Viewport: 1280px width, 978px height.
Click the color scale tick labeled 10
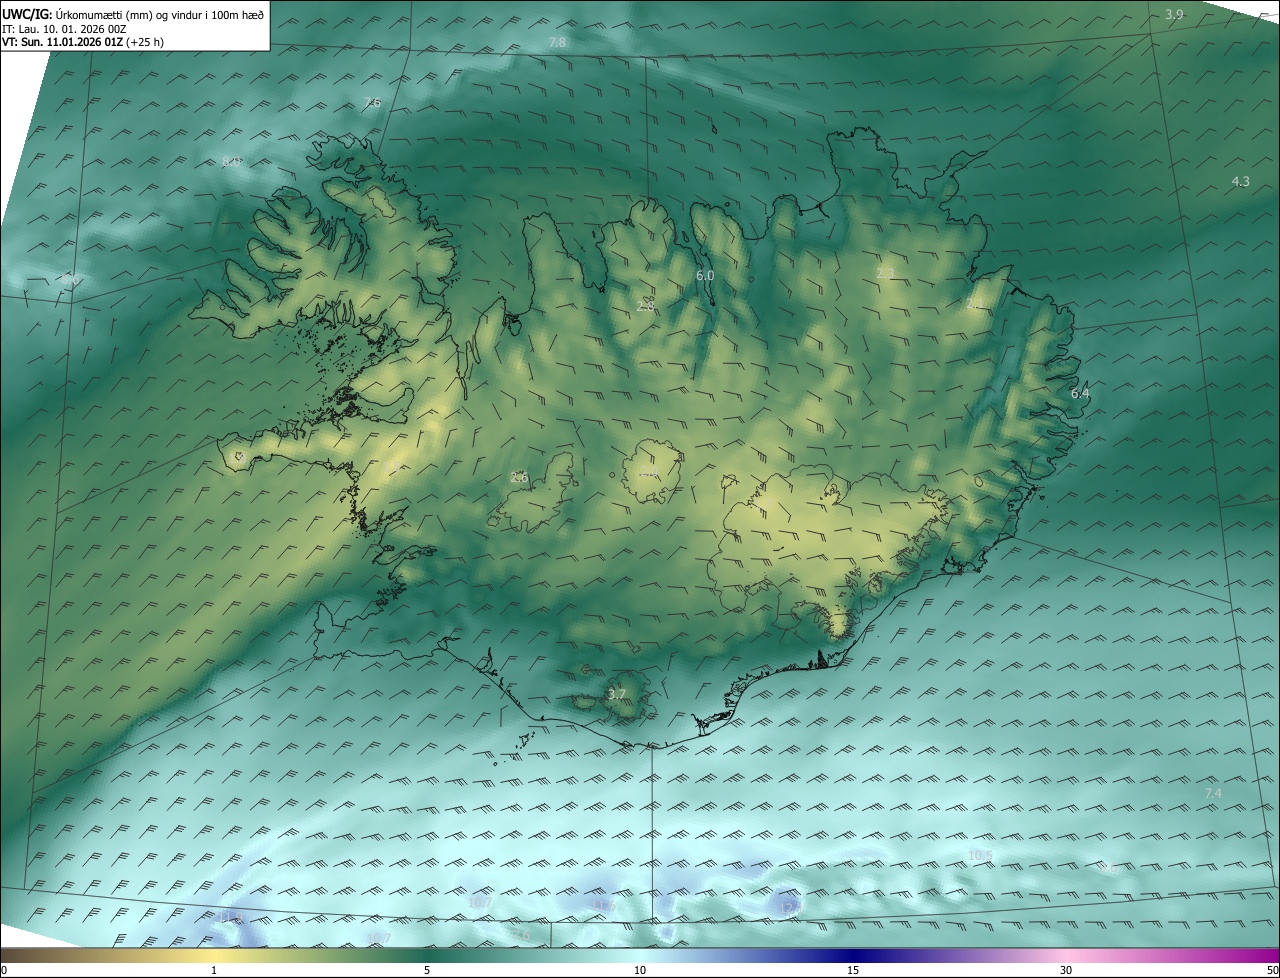[x=640, y=970]
